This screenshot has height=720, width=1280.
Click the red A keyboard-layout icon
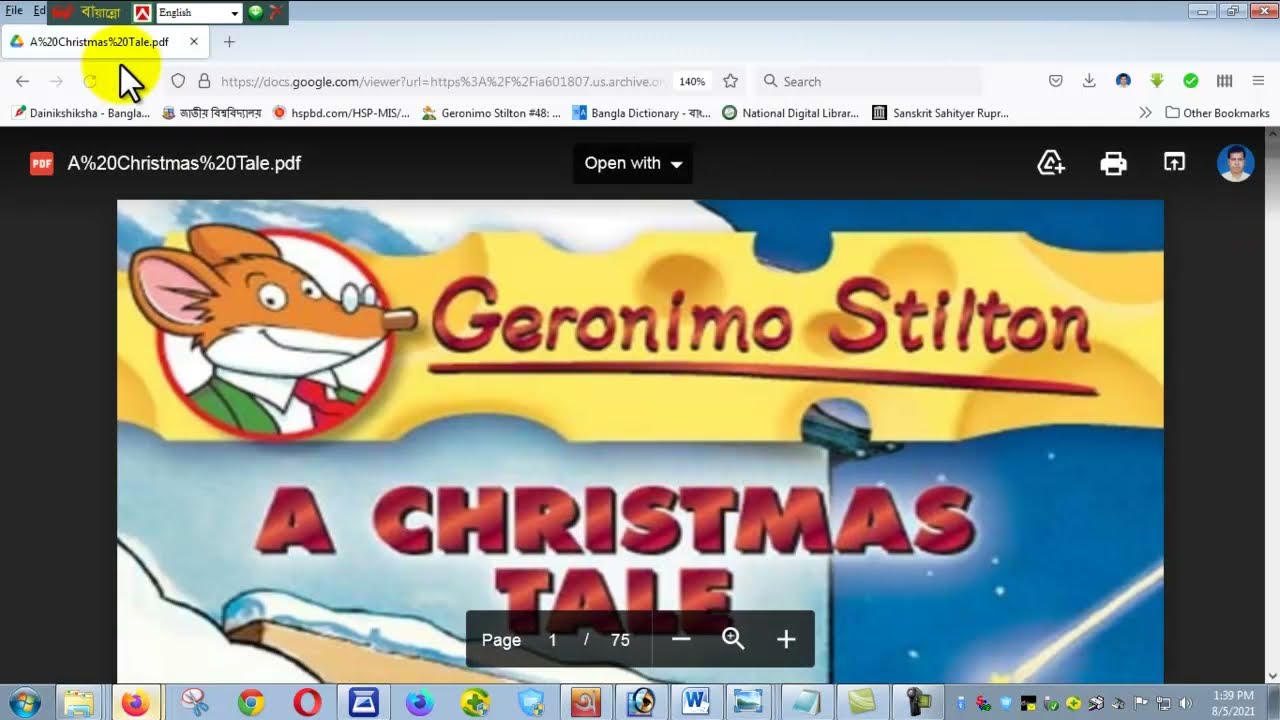143,13
